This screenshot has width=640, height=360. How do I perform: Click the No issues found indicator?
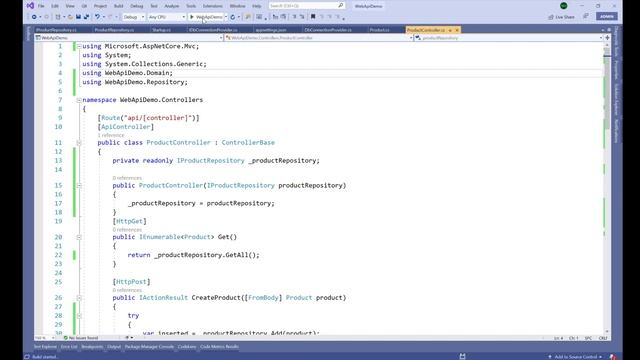click(81, 338)
